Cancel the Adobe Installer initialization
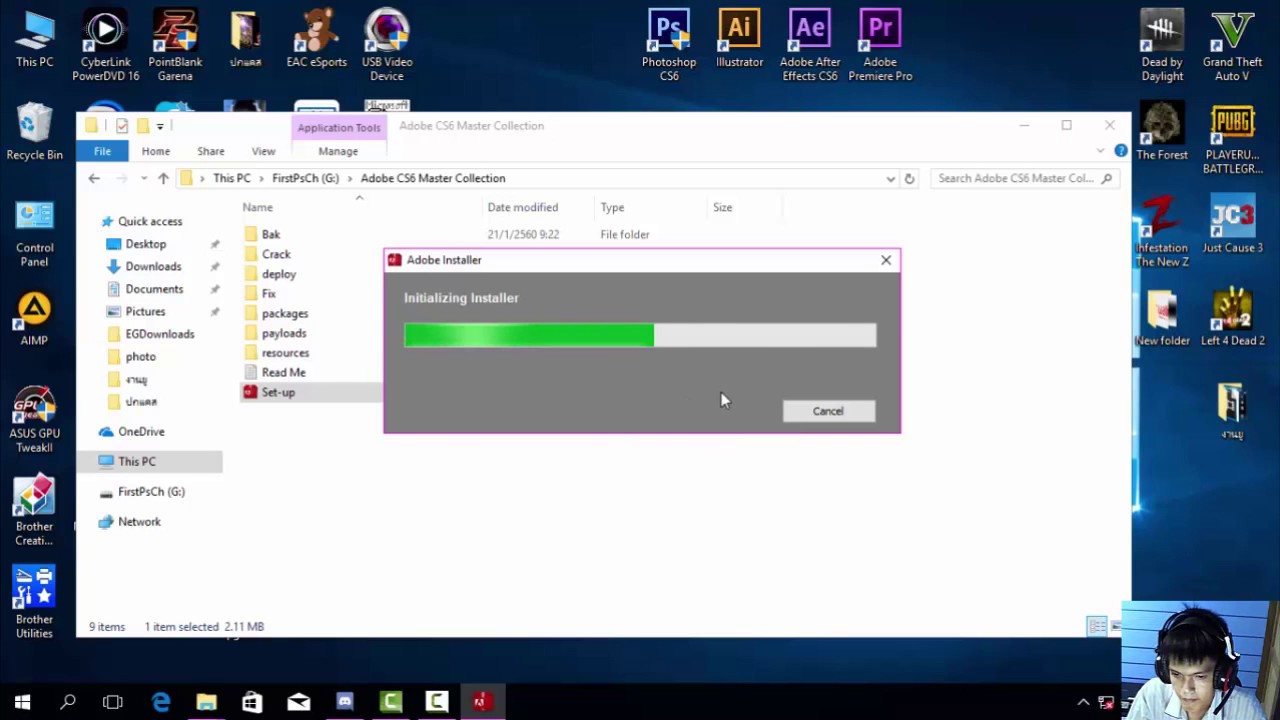This screenshot has width=1280, height=720. point(828,411)
